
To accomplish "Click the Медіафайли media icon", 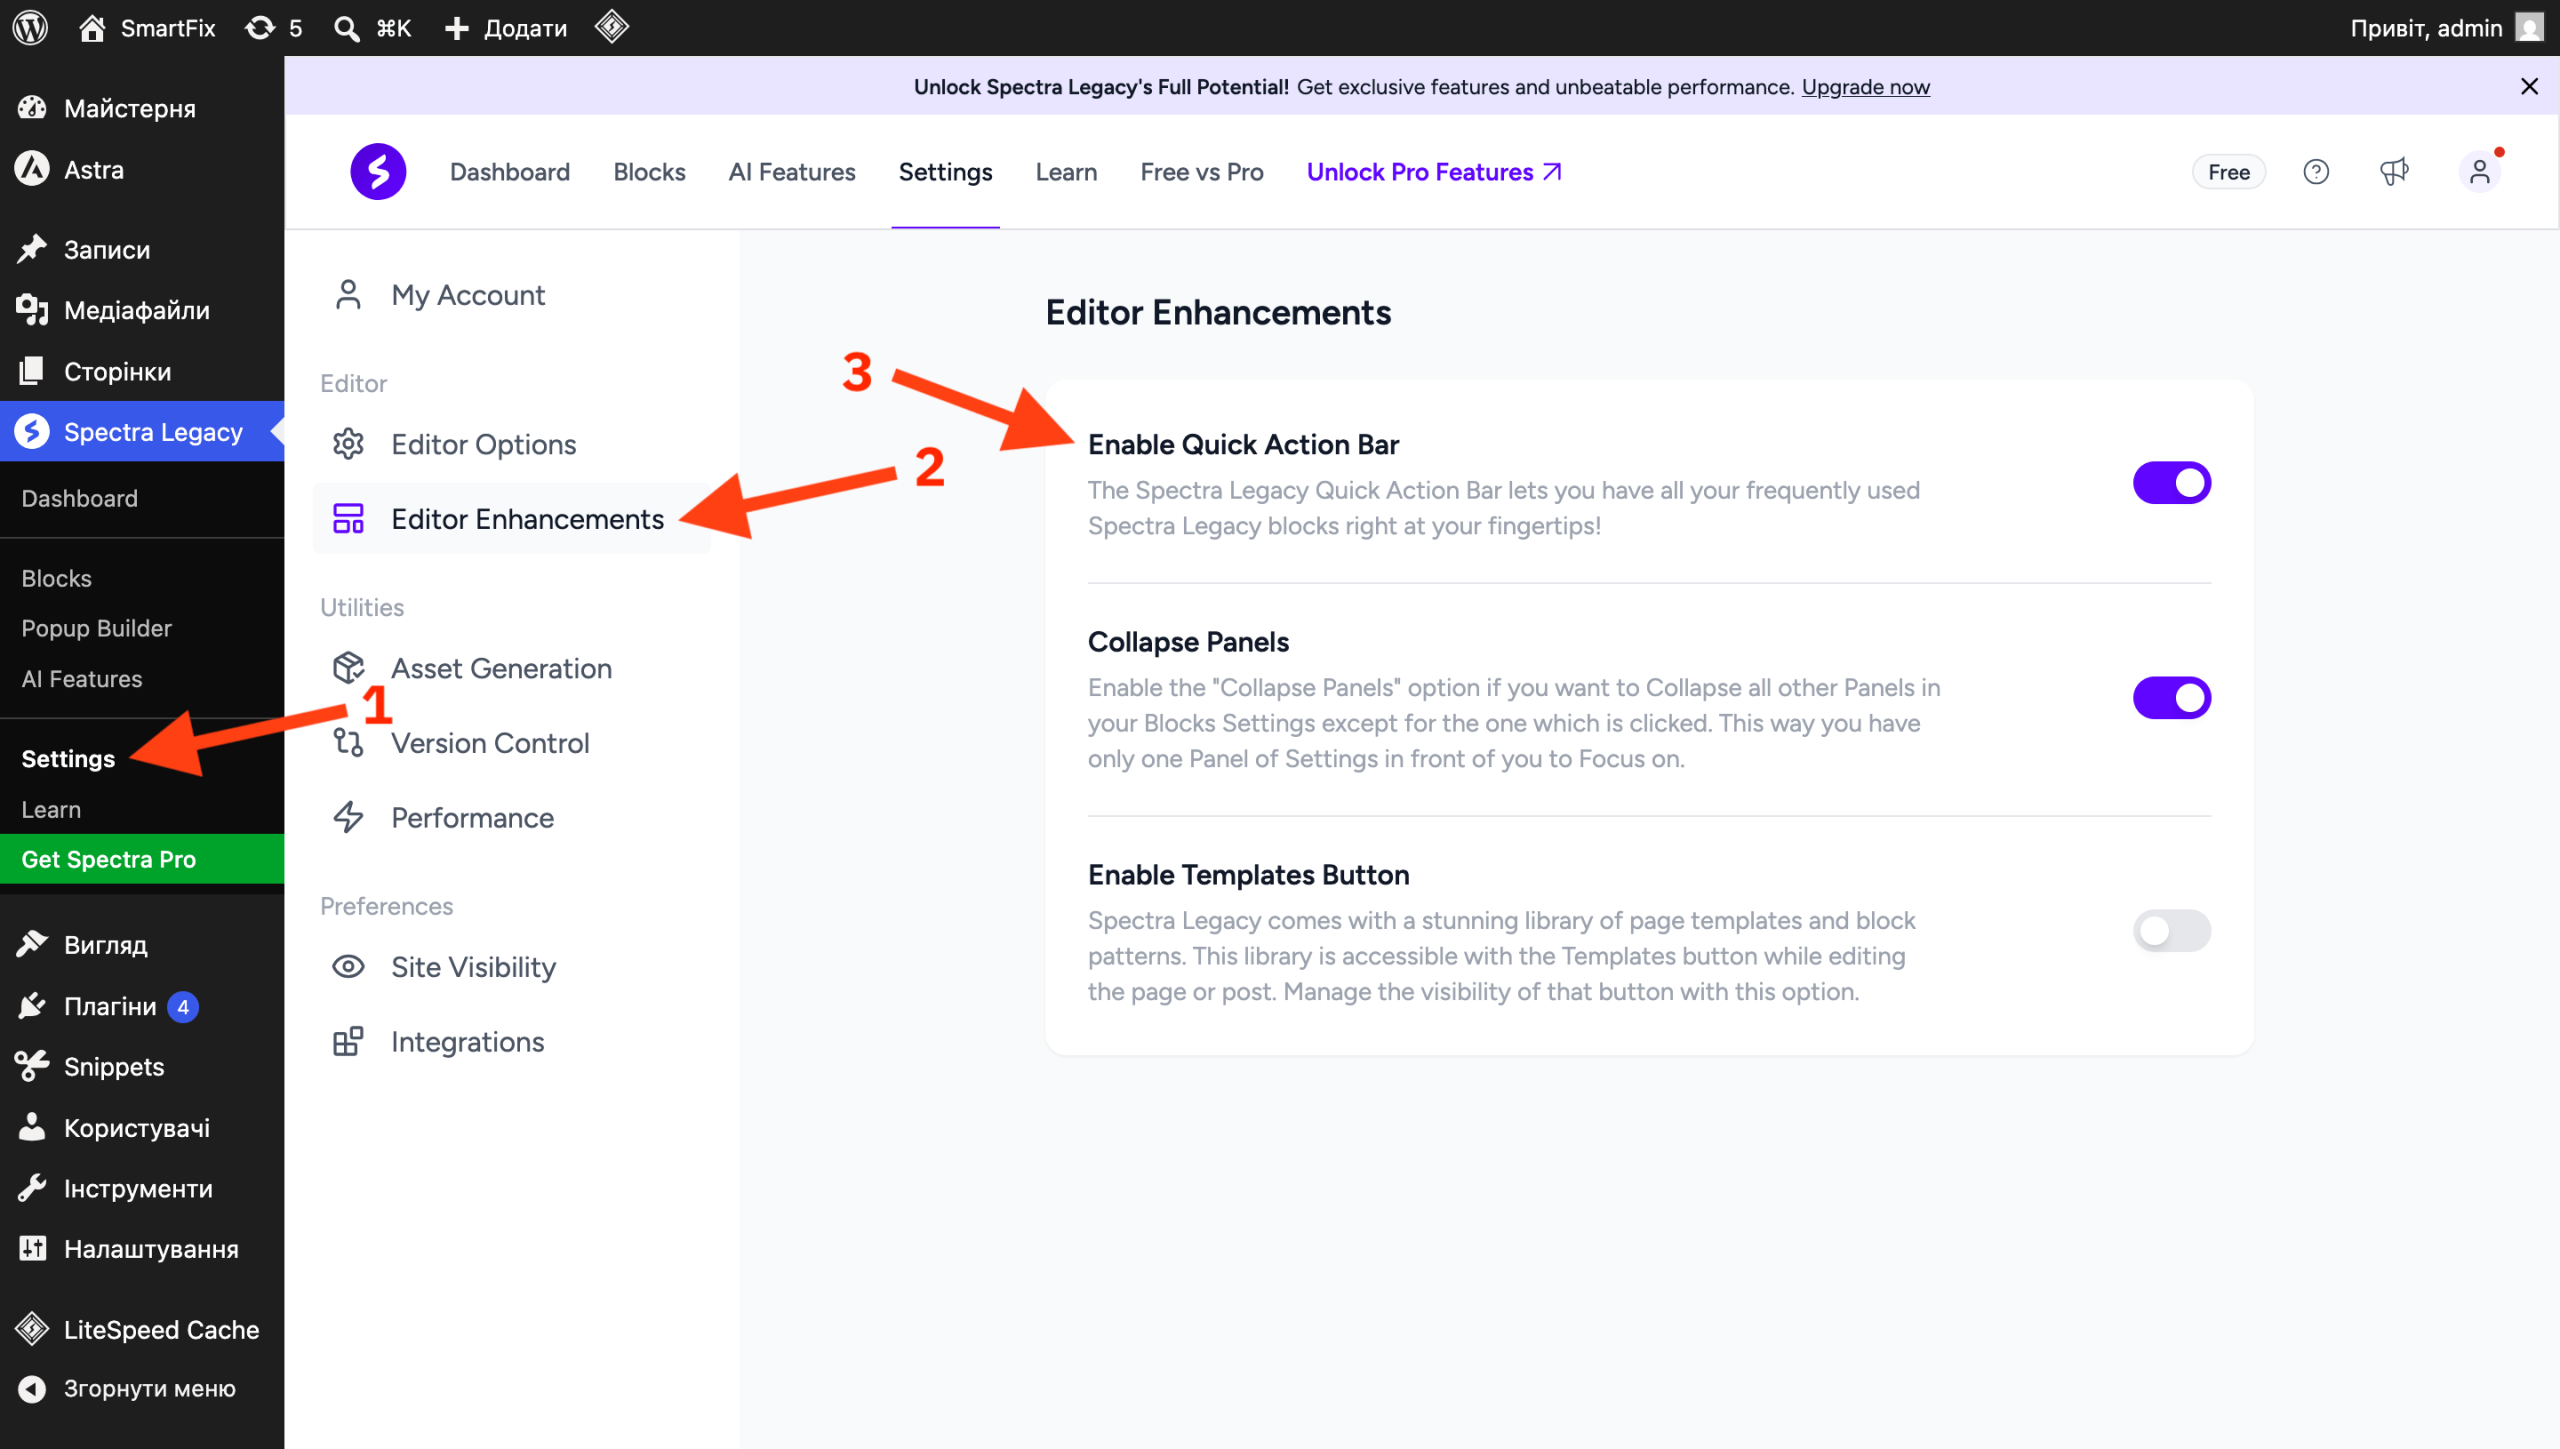I will point(32,310).
